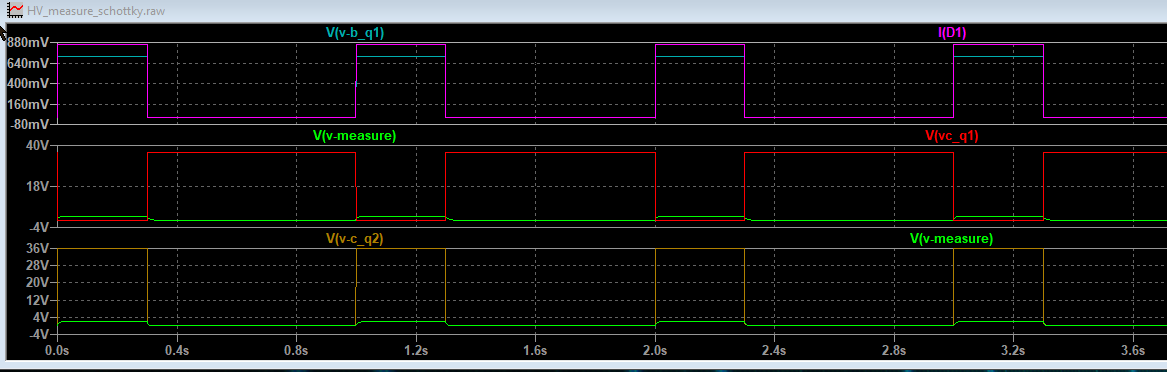Click the 3.2s time axis label
This screenshot has height=372, width=1167.
click(x=1013, y=349)
